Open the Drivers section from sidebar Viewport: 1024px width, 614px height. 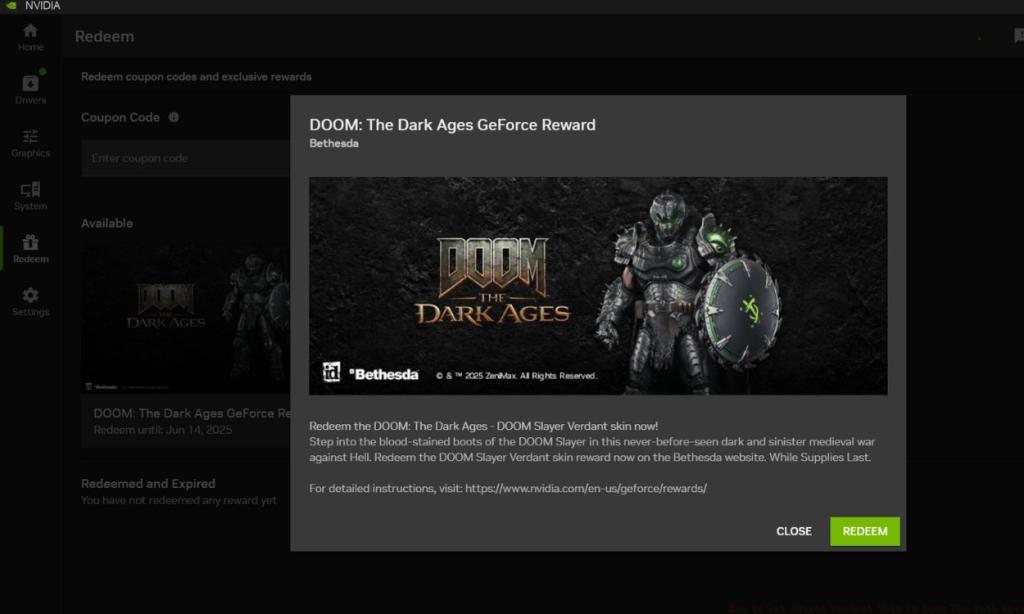30,85
